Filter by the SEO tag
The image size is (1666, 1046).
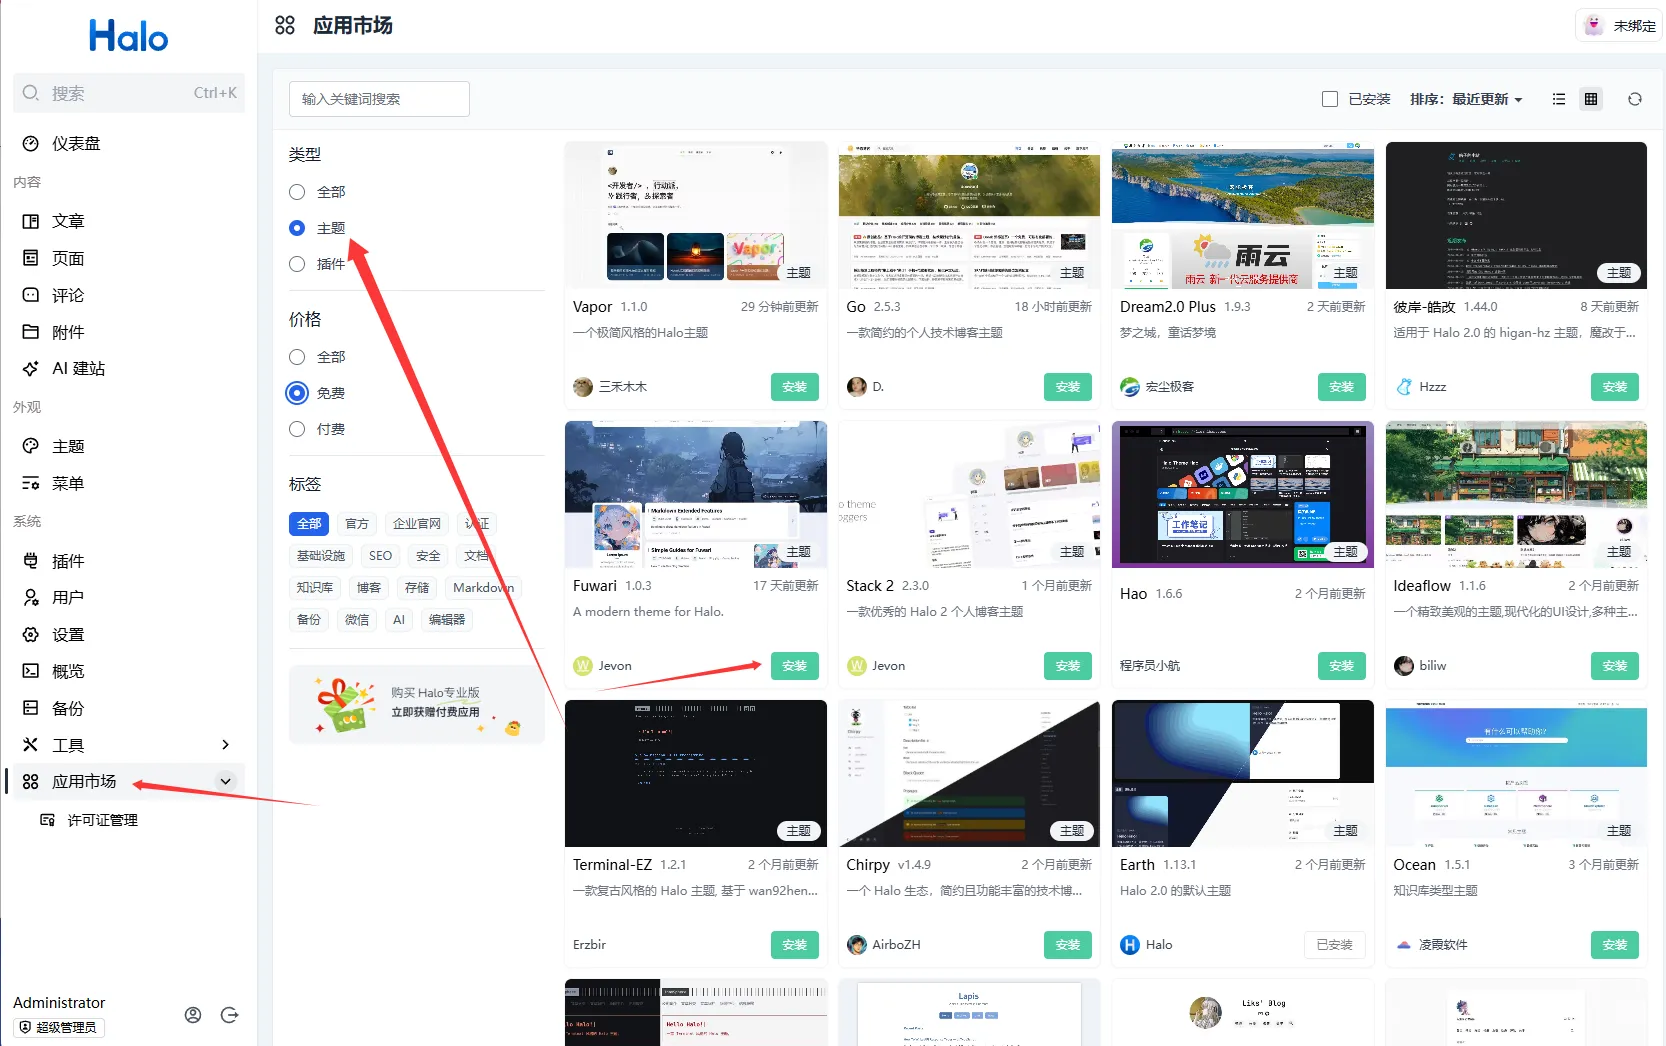point(380,556)
